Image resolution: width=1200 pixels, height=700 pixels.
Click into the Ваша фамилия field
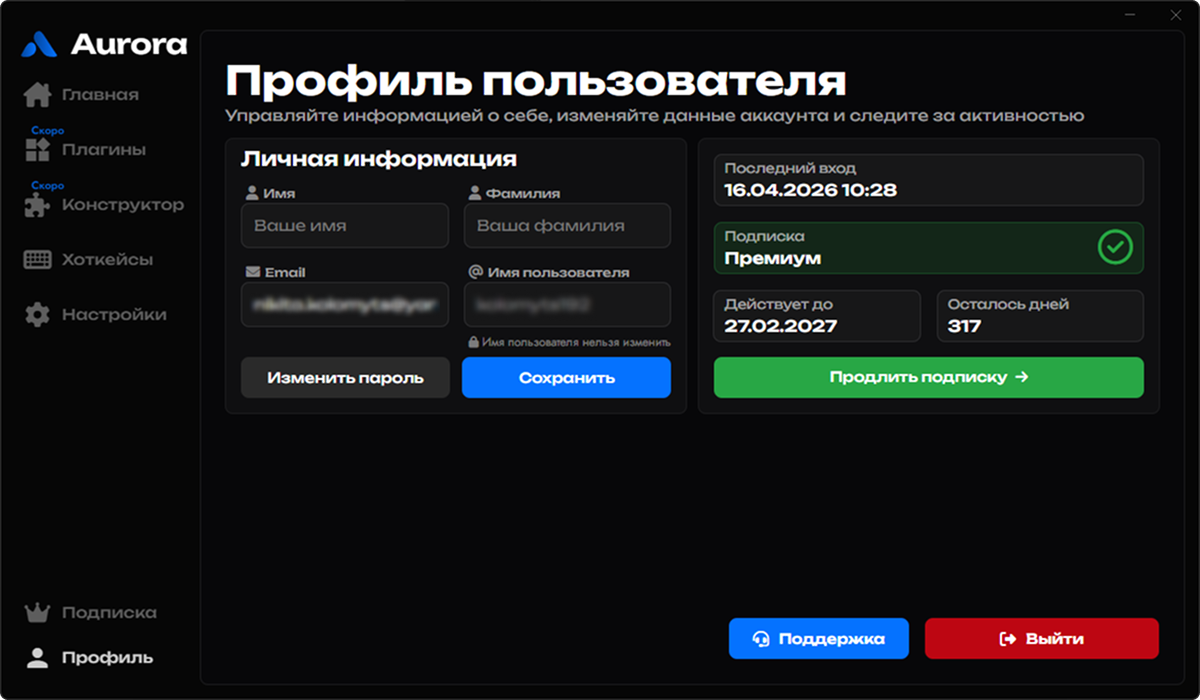pos(567,226)
